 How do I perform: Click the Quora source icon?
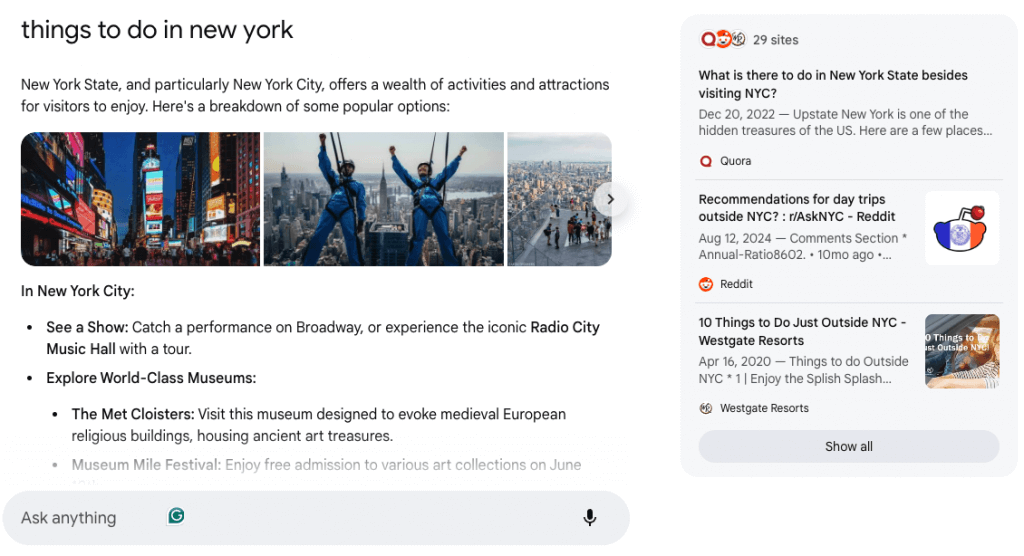coord(706,161)
